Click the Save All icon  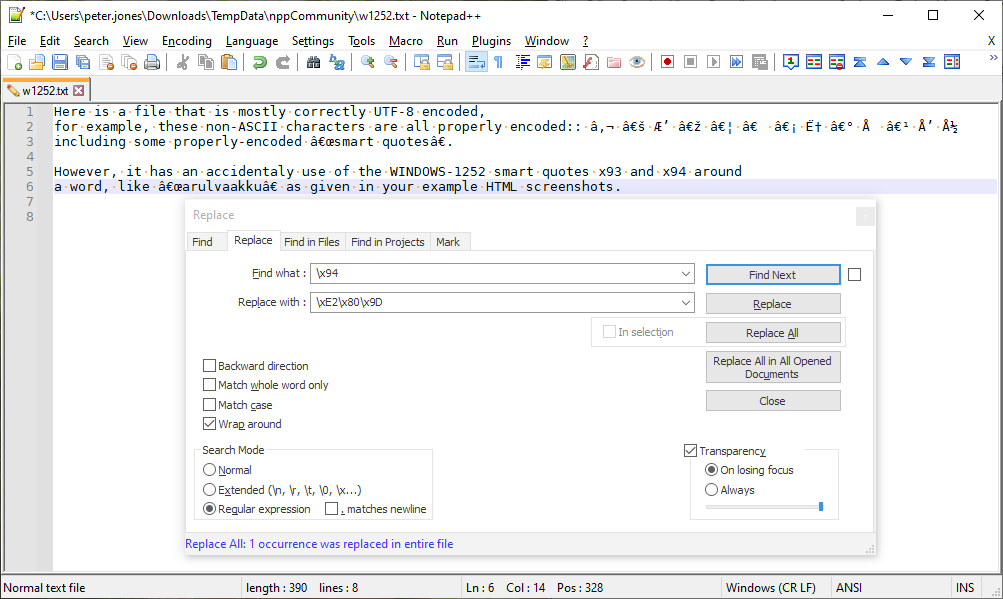pos(83,62)
